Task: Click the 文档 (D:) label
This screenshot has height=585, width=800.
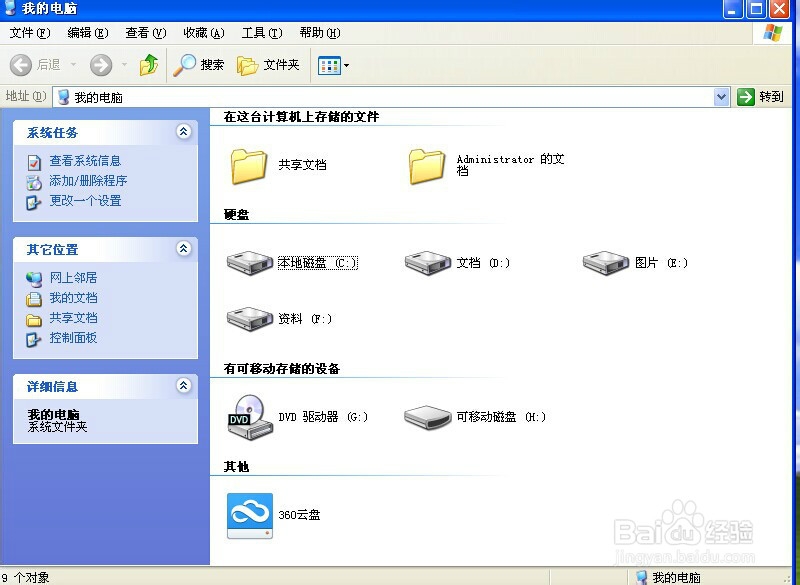Action: coord(483,263)
